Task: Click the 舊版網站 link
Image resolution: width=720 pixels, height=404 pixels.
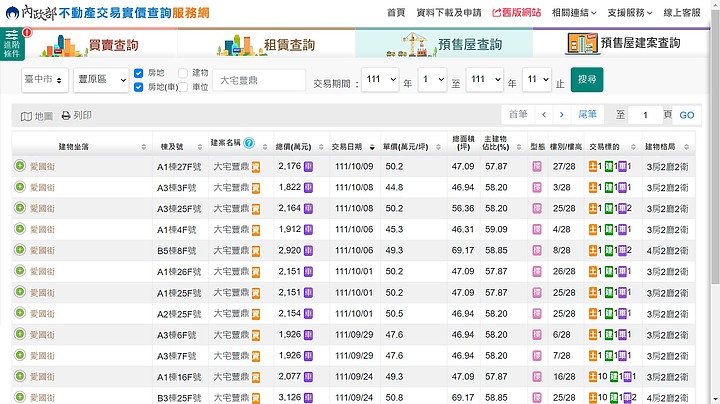Action: point(516,12)
